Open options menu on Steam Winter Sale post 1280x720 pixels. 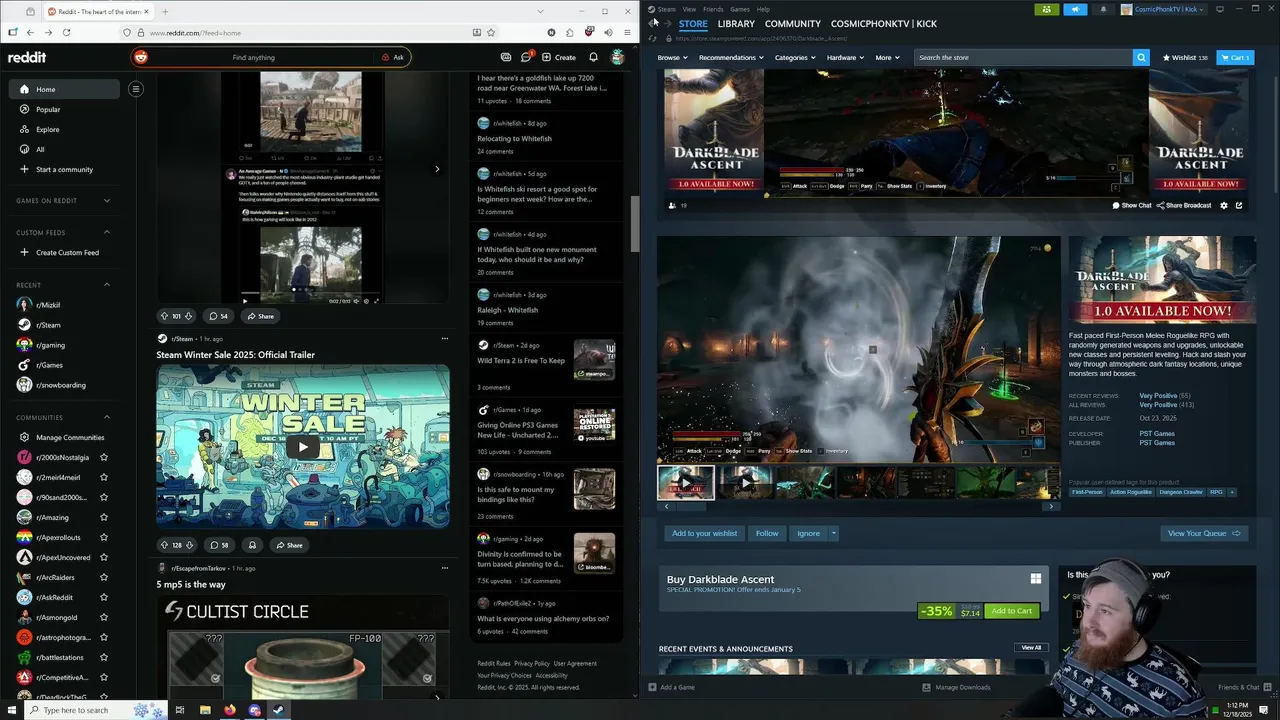click(444, 339)
